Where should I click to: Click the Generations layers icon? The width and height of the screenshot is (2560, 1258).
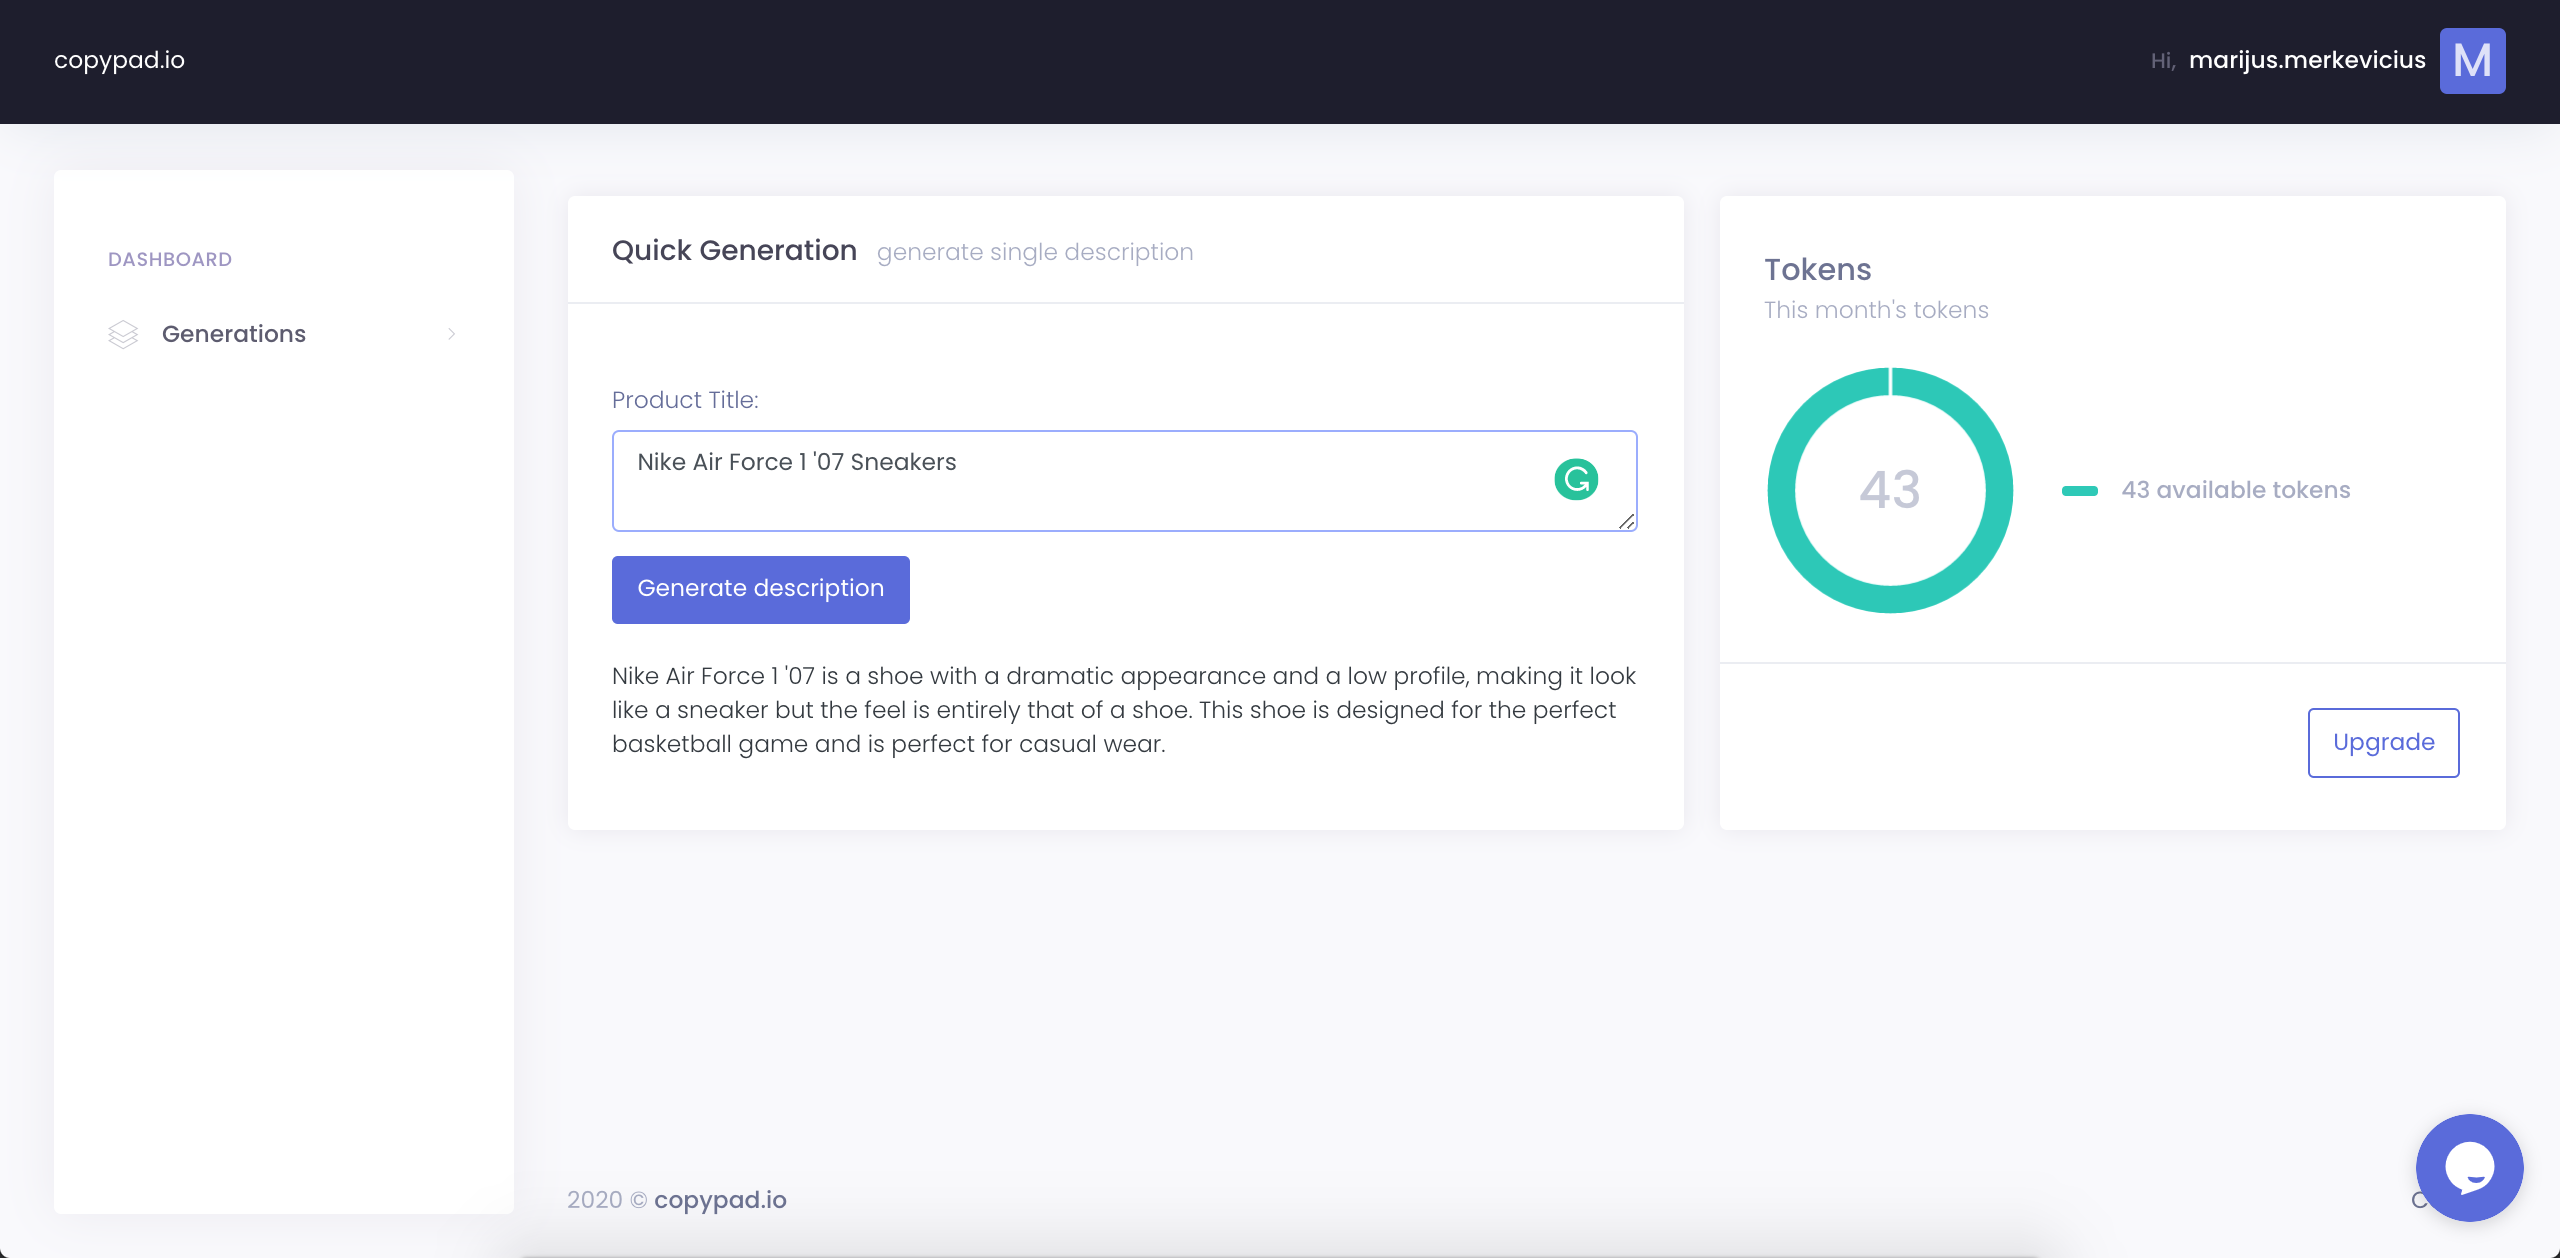click(123, 334)
